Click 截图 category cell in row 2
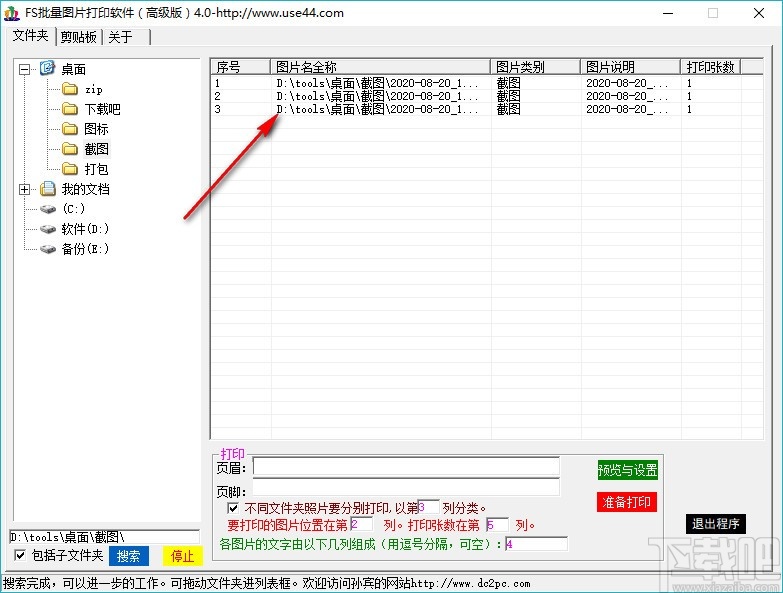Screen dimensions: 783x593 pos(508,96)
